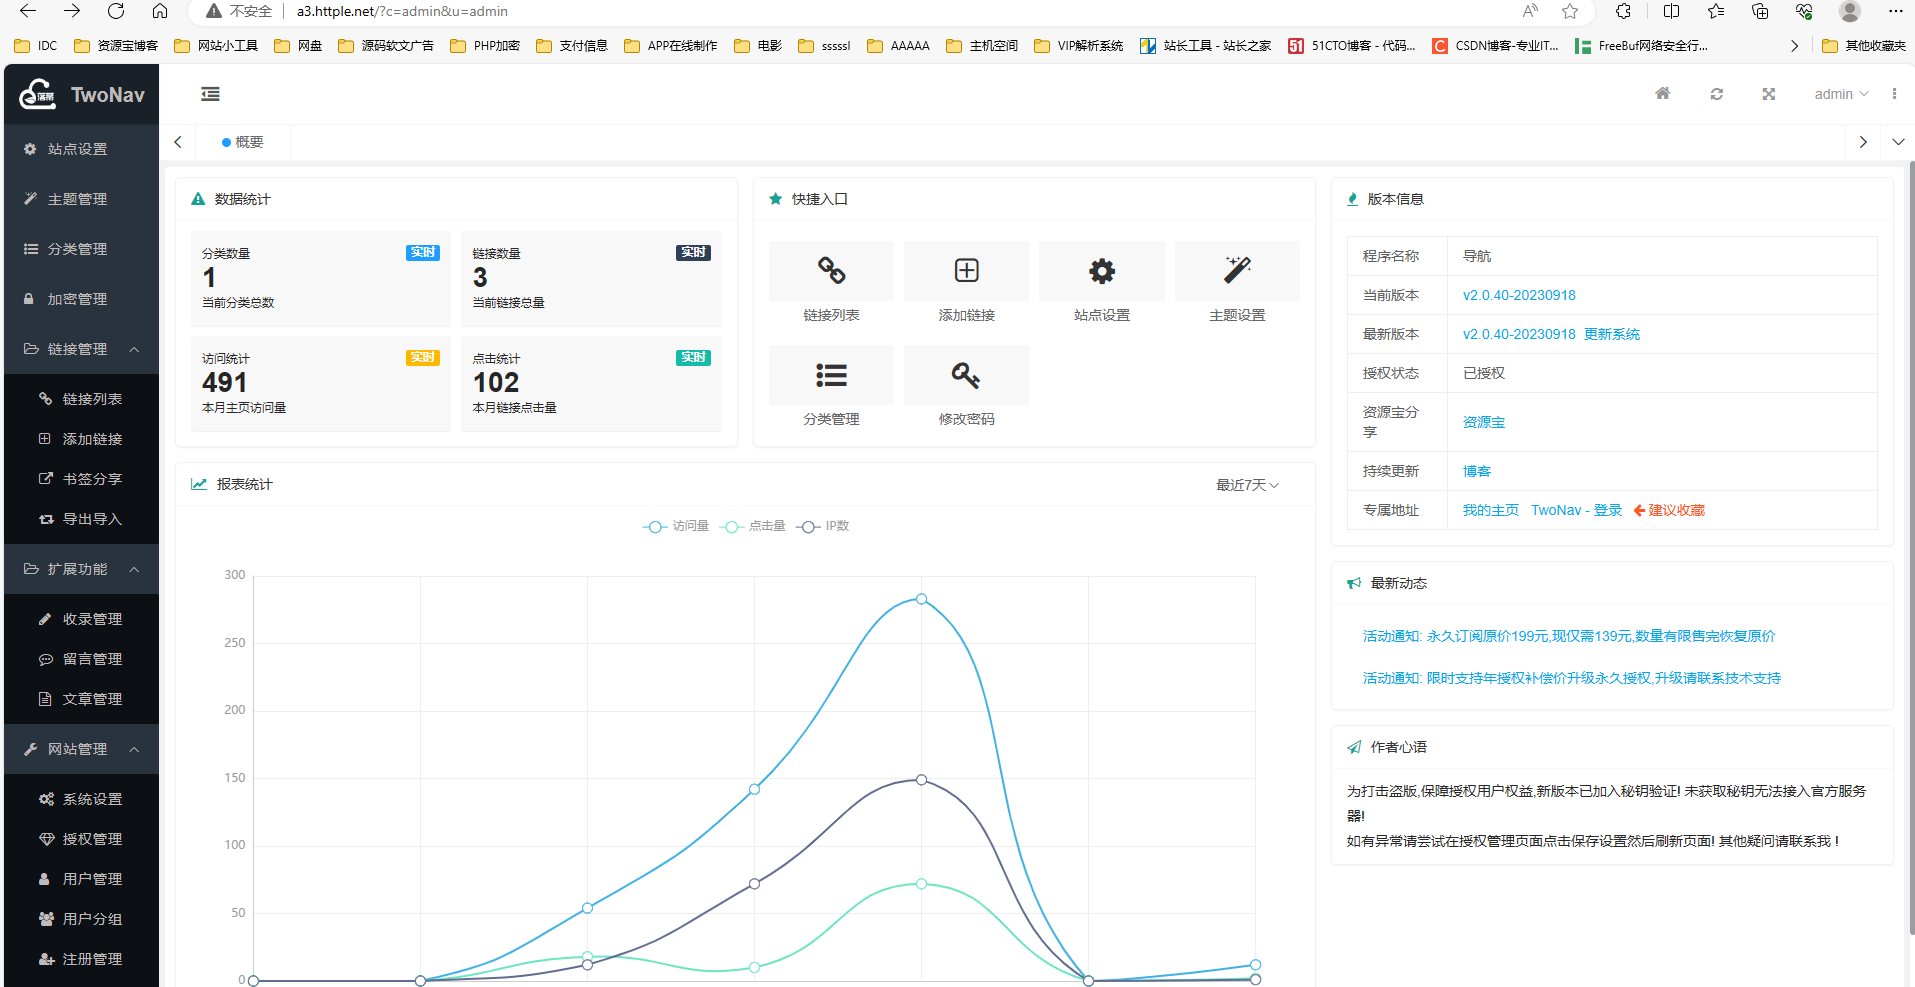This screenshot has height=987, width=1915.
Task: Open the 资源宝 link
Action: (1484, 422)
